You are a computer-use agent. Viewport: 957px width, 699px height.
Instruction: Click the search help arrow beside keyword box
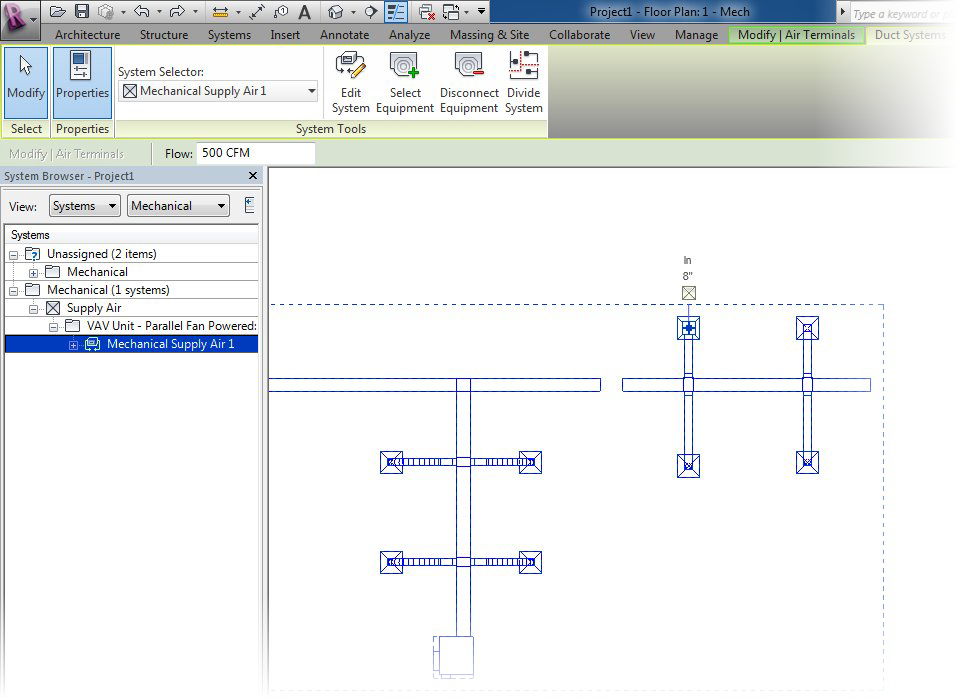coord(842,12)
